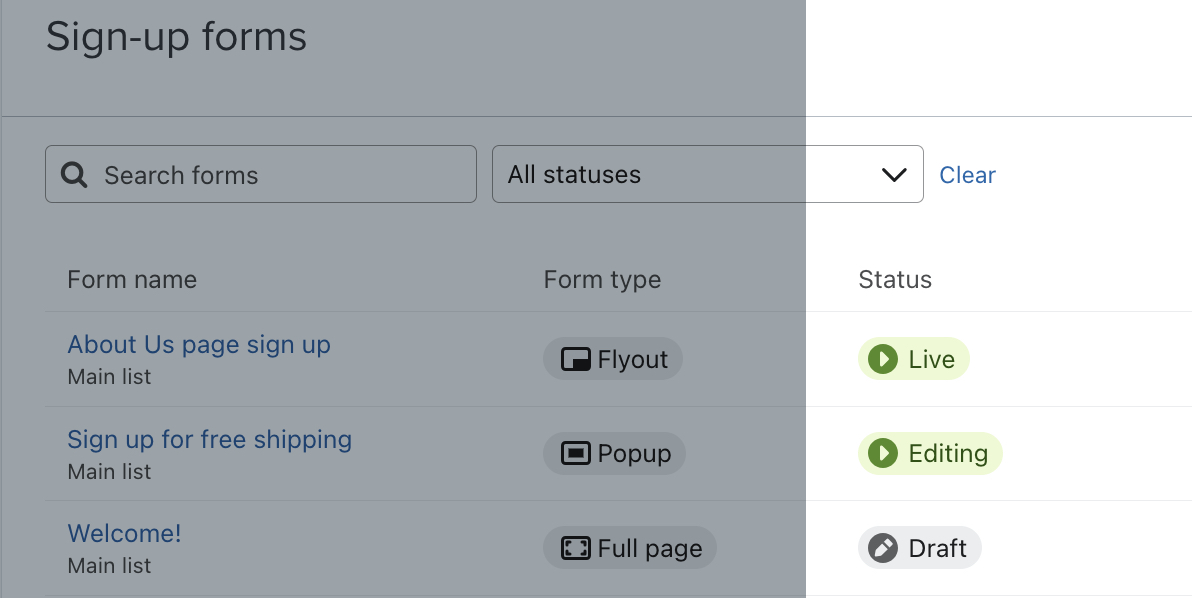Click the Flyout form type badge
This screenshot has width=1192, height=598.
tap(613, 359)
